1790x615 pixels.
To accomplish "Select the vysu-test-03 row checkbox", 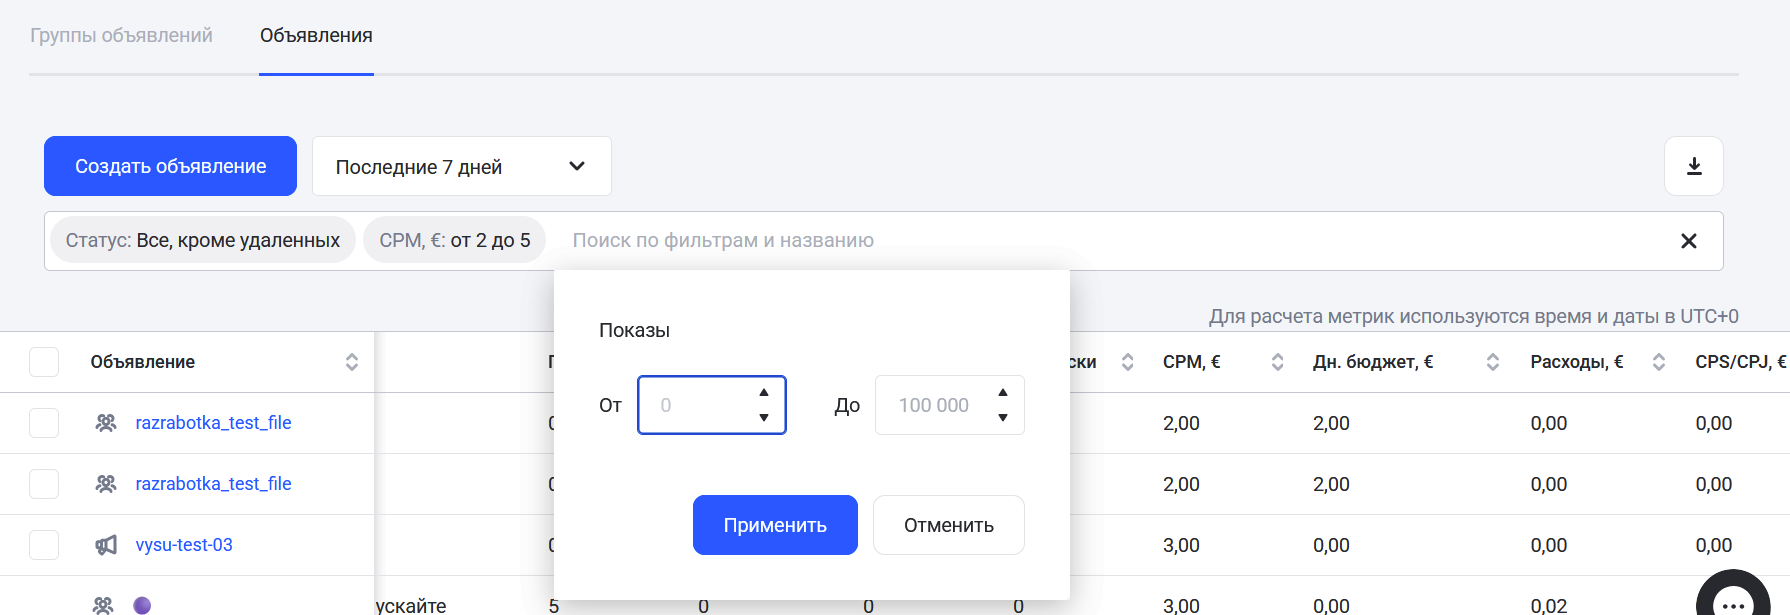I will coord(44,545).
